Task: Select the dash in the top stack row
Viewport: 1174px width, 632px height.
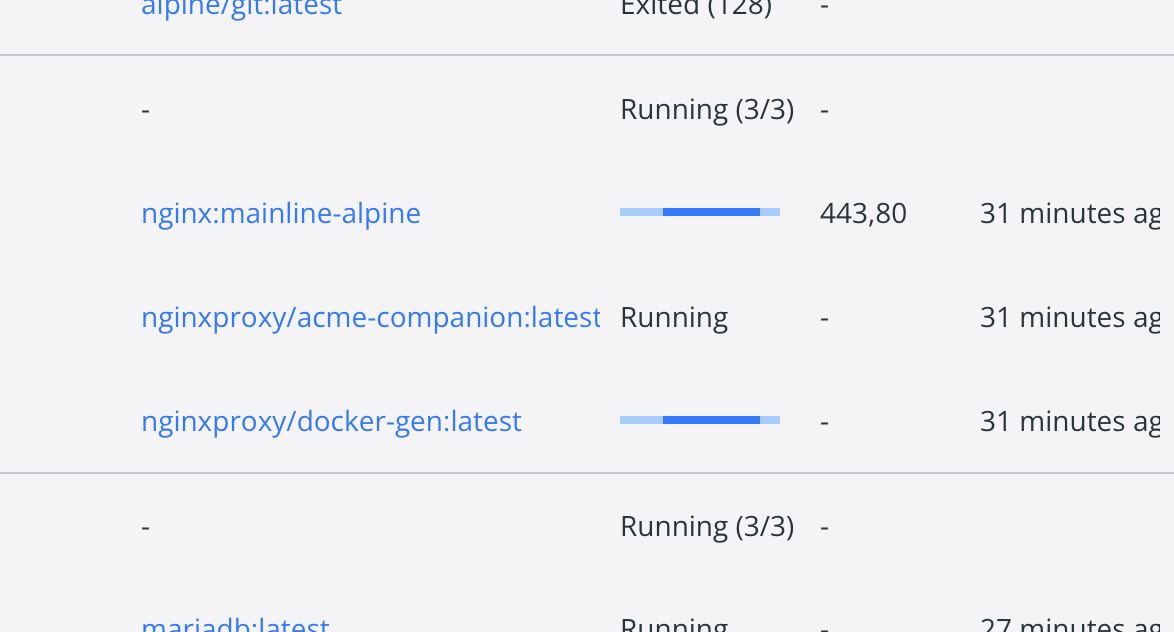Action: coord(145,109)
